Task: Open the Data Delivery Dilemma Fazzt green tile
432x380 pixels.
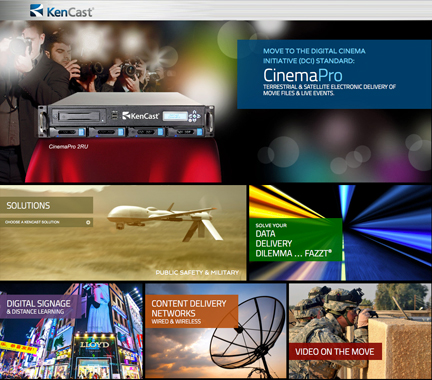Action: [296, 240]
